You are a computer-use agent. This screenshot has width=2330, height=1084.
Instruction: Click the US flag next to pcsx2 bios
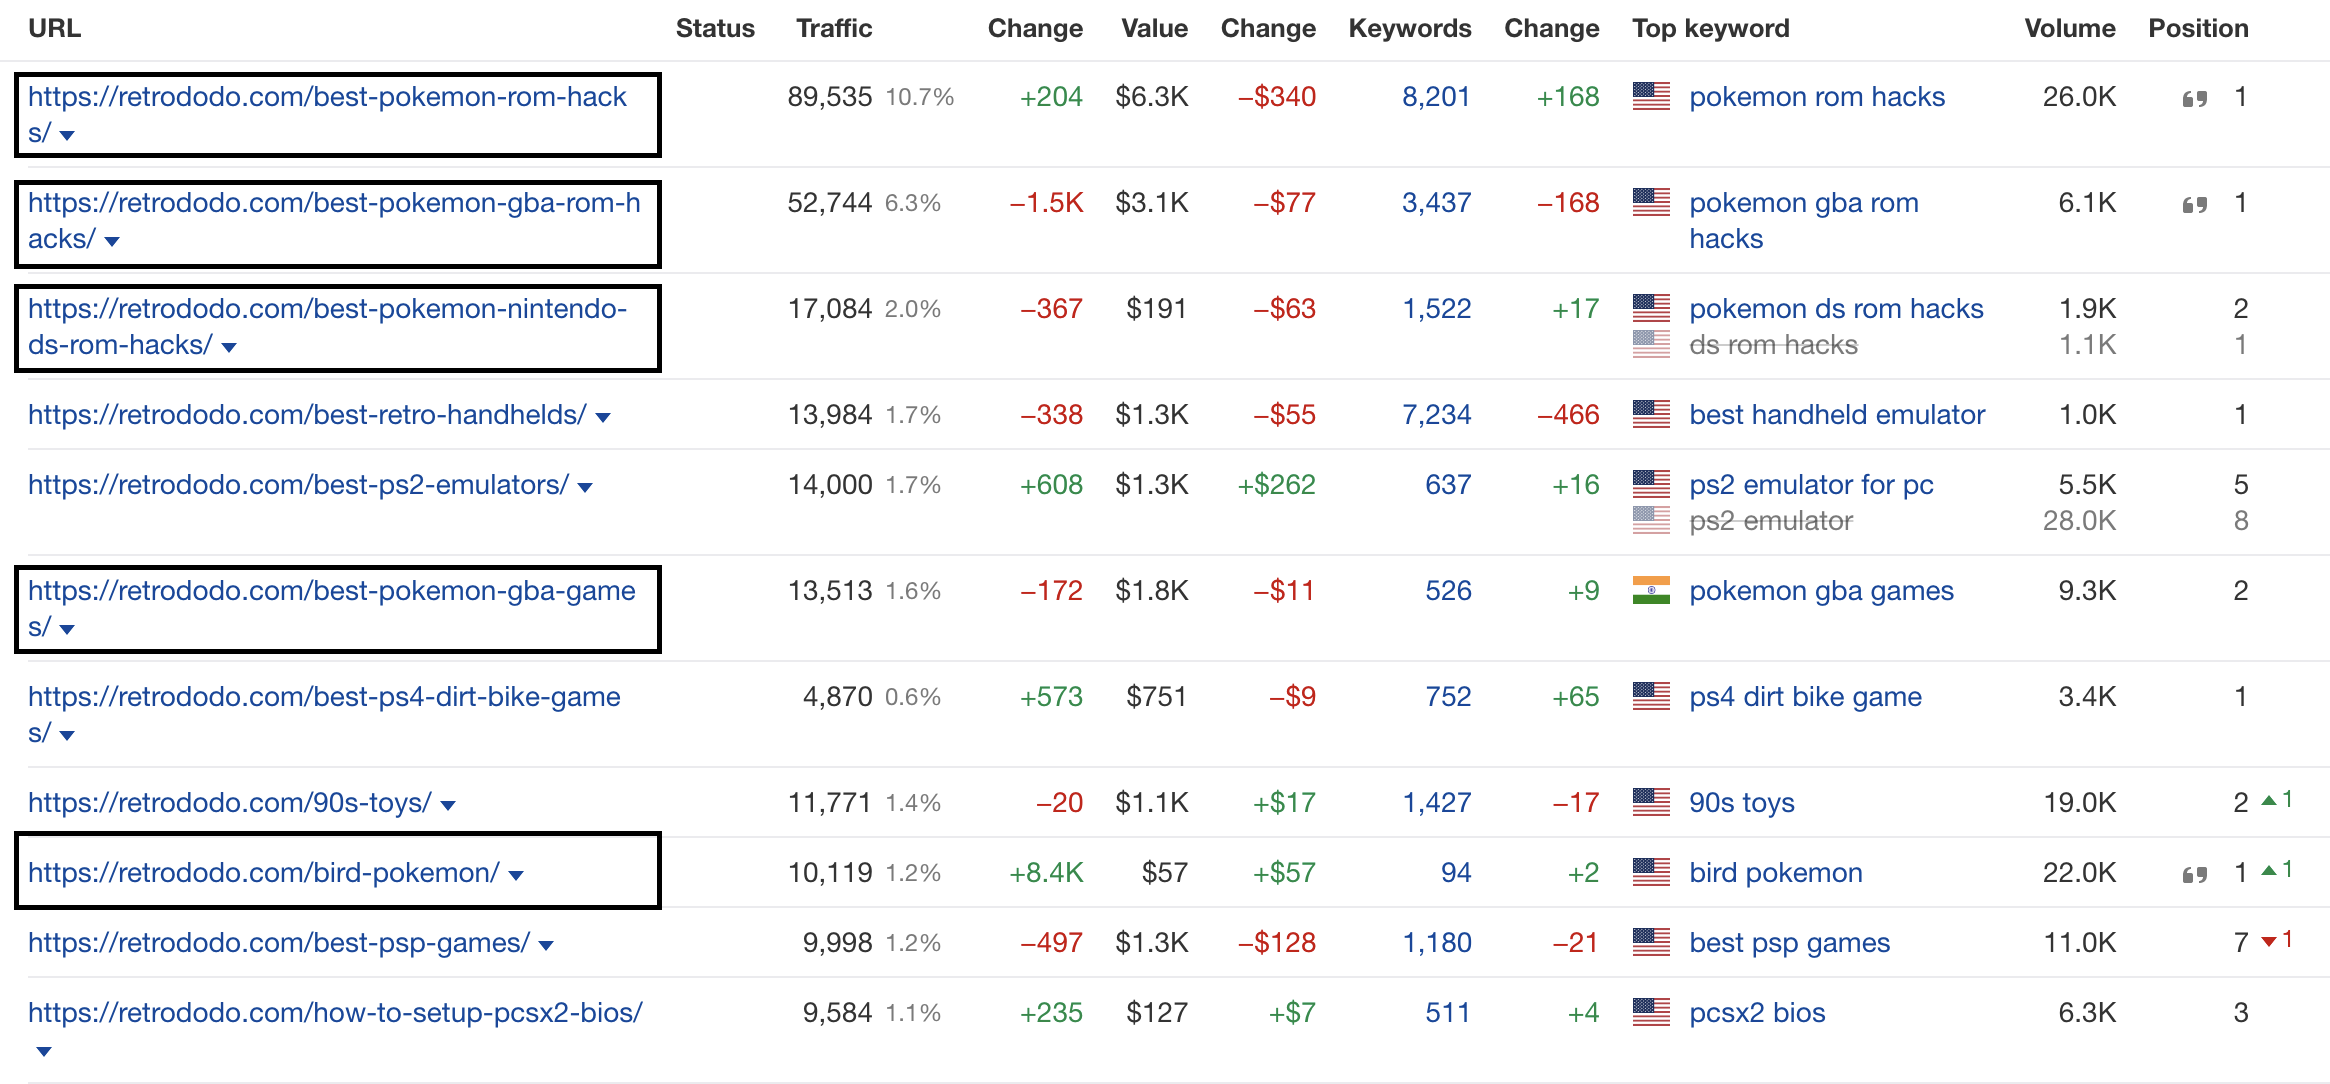tap(1650, 1012)
